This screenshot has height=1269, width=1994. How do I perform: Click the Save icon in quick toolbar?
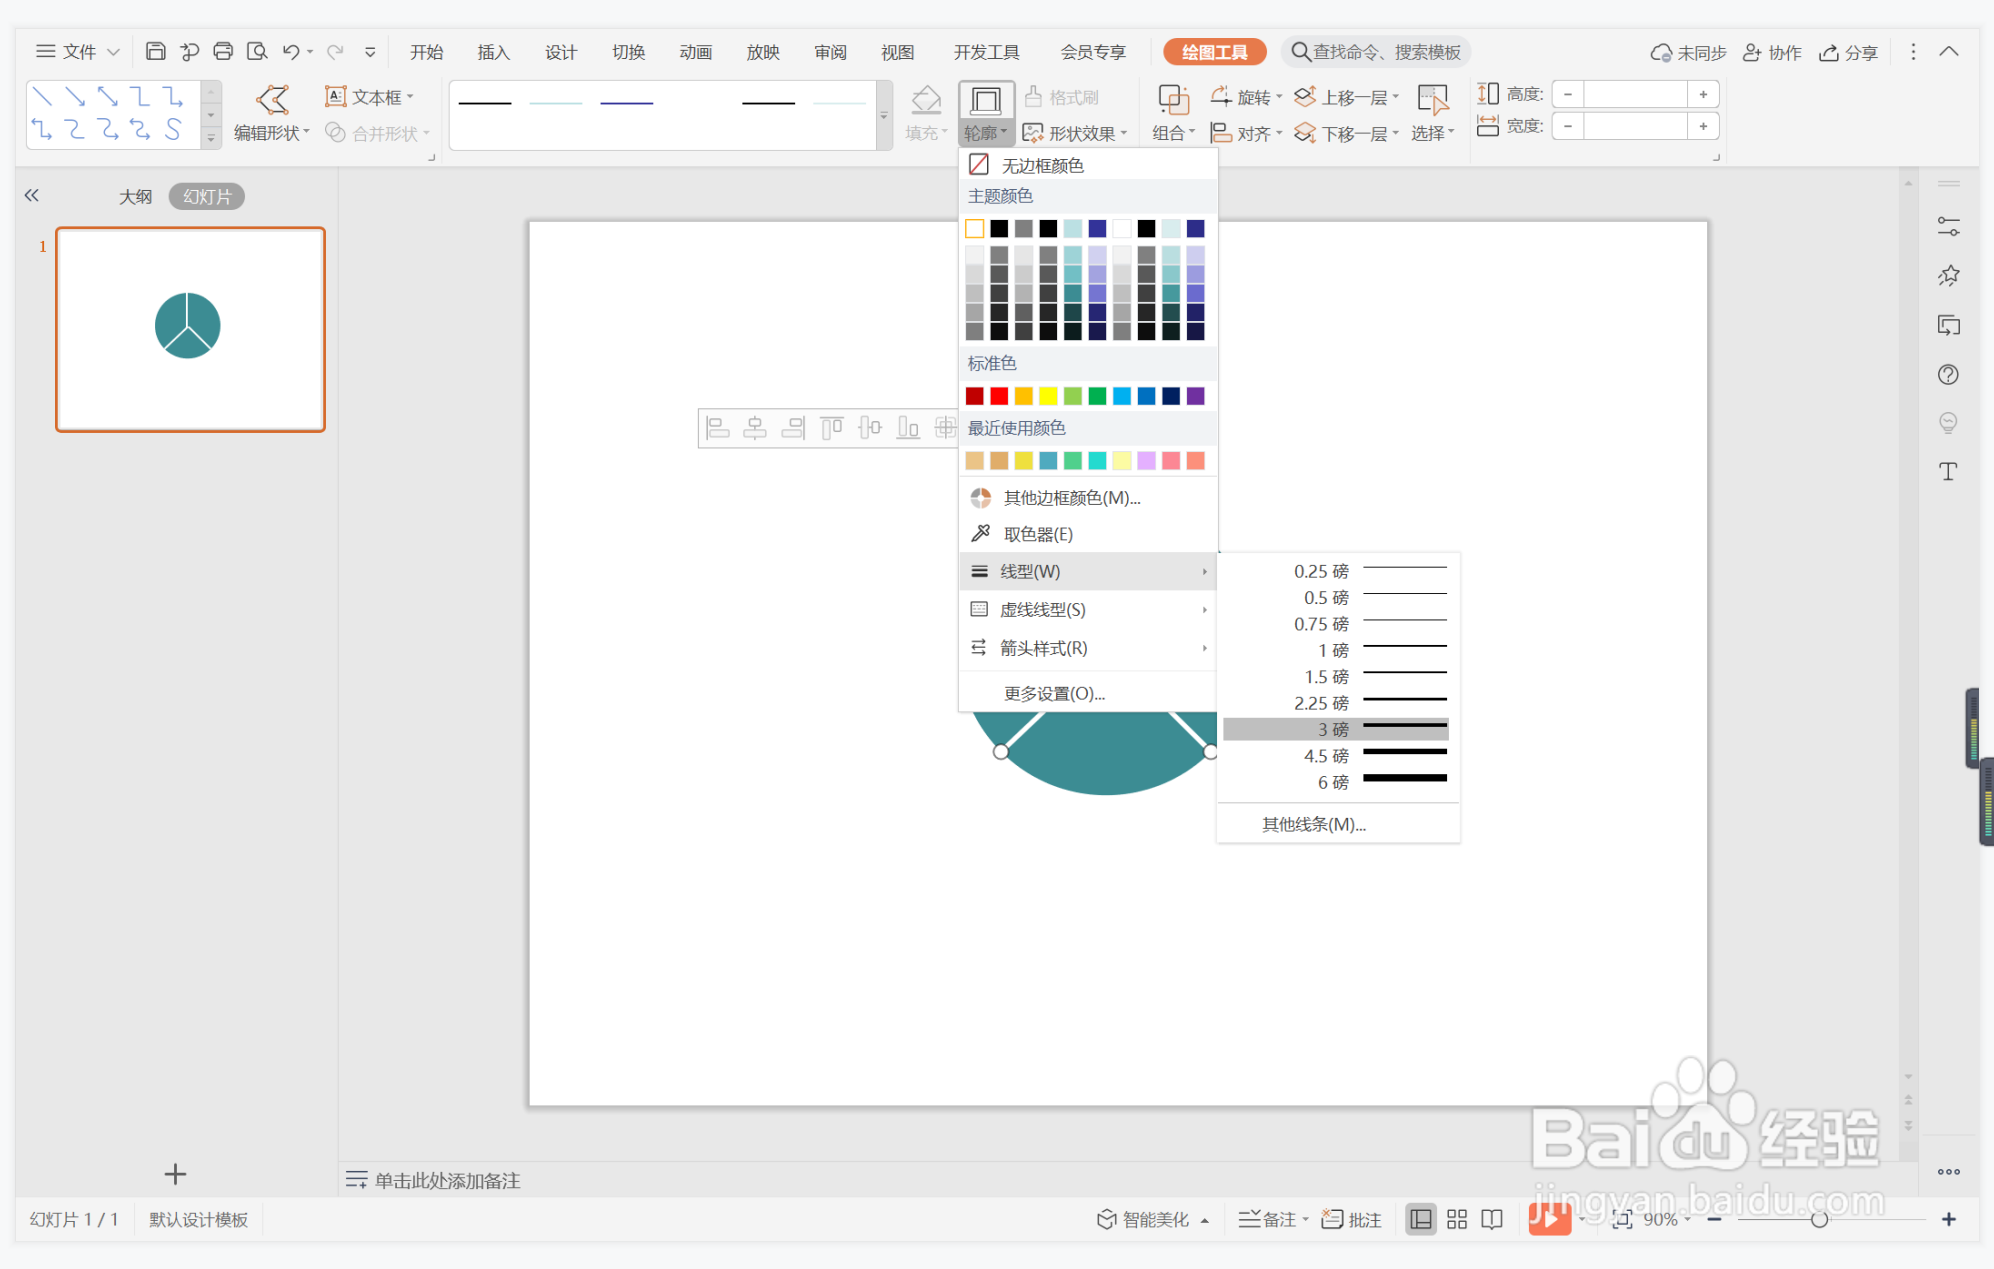155,51
